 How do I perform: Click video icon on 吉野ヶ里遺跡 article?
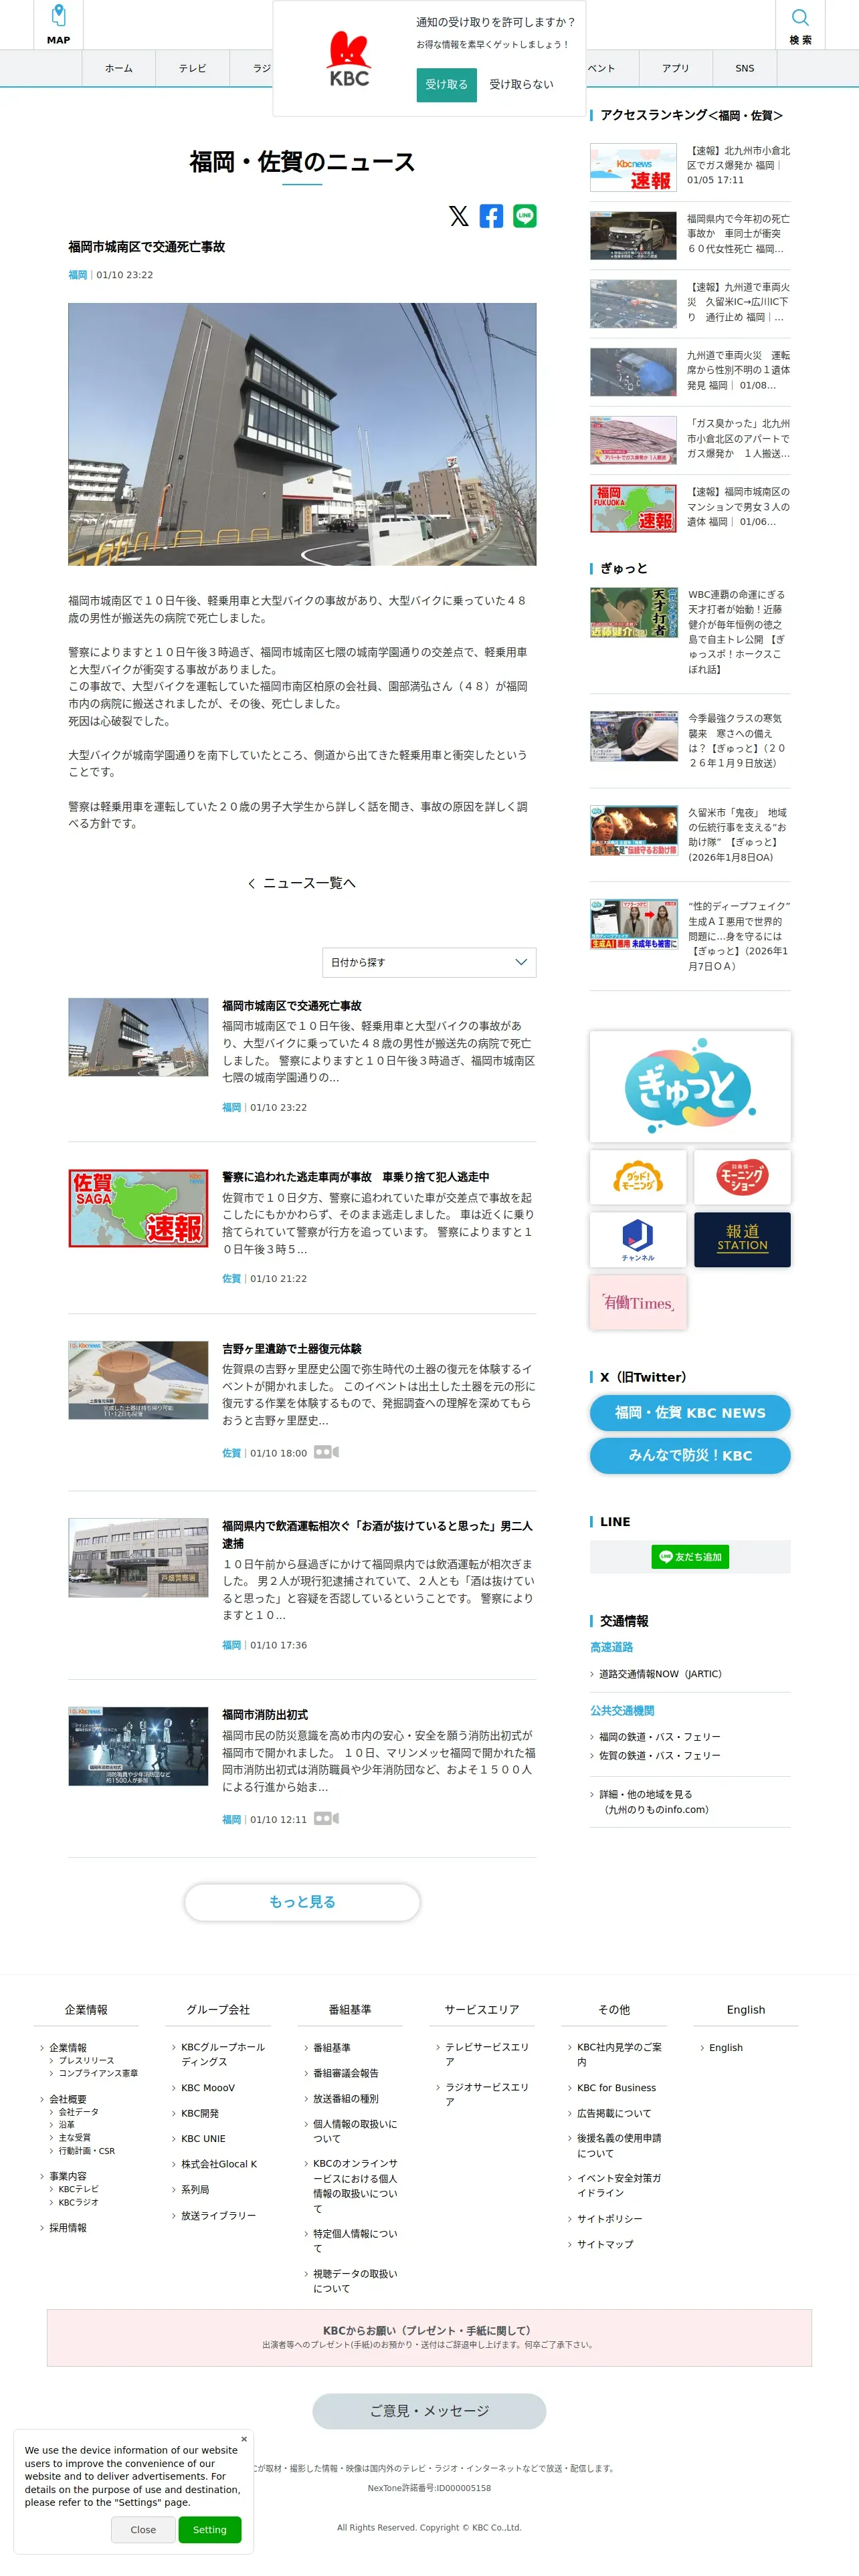click(x=326, y=1452)
